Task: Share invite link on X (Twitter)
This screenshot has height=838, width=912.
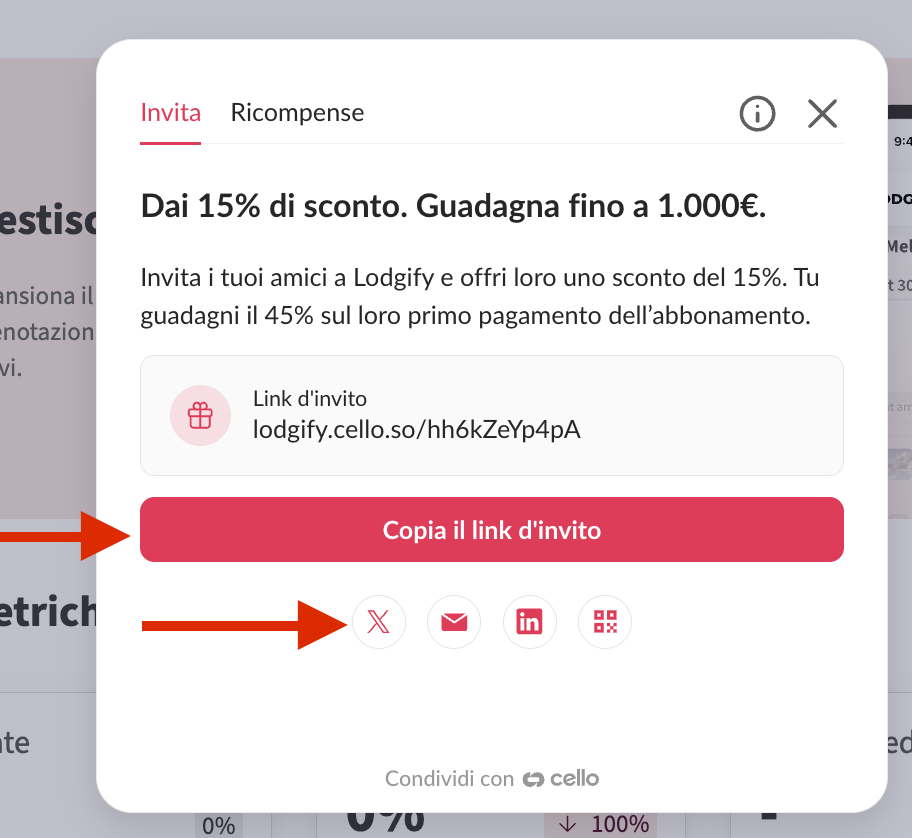Action: coord(379,622)
